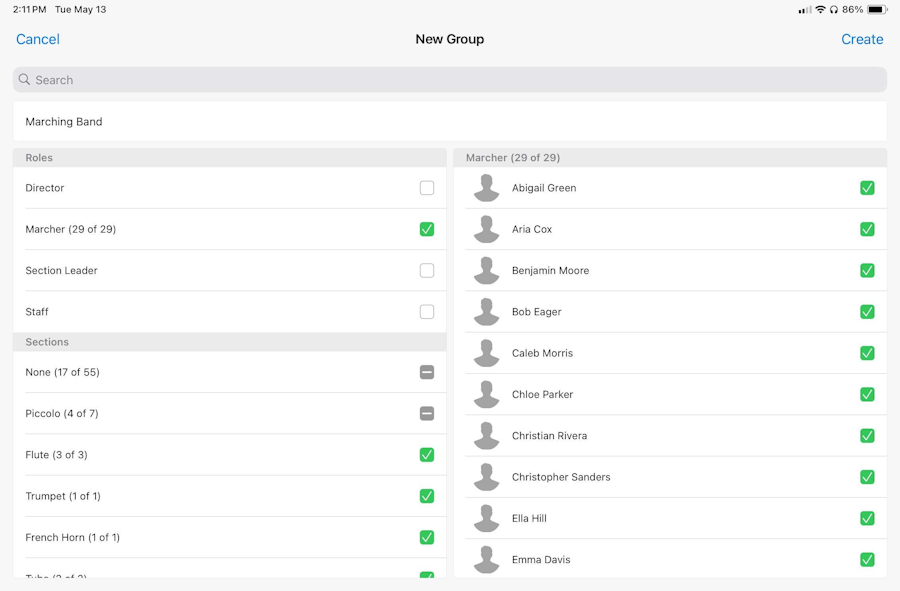Image resolution: width=900 pixels, height=591 pixels.
Task: Tap Chloe Parker's avatar icon
Action: [x=487, y=395]
